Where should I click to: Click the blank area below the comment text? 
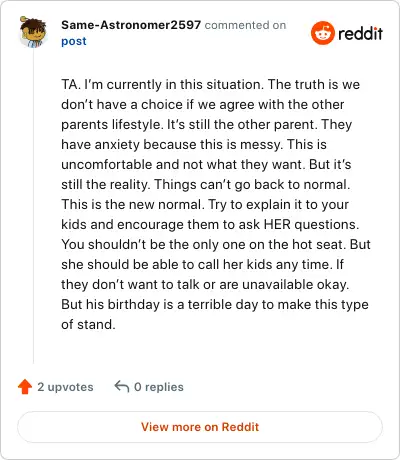[213, 350]
